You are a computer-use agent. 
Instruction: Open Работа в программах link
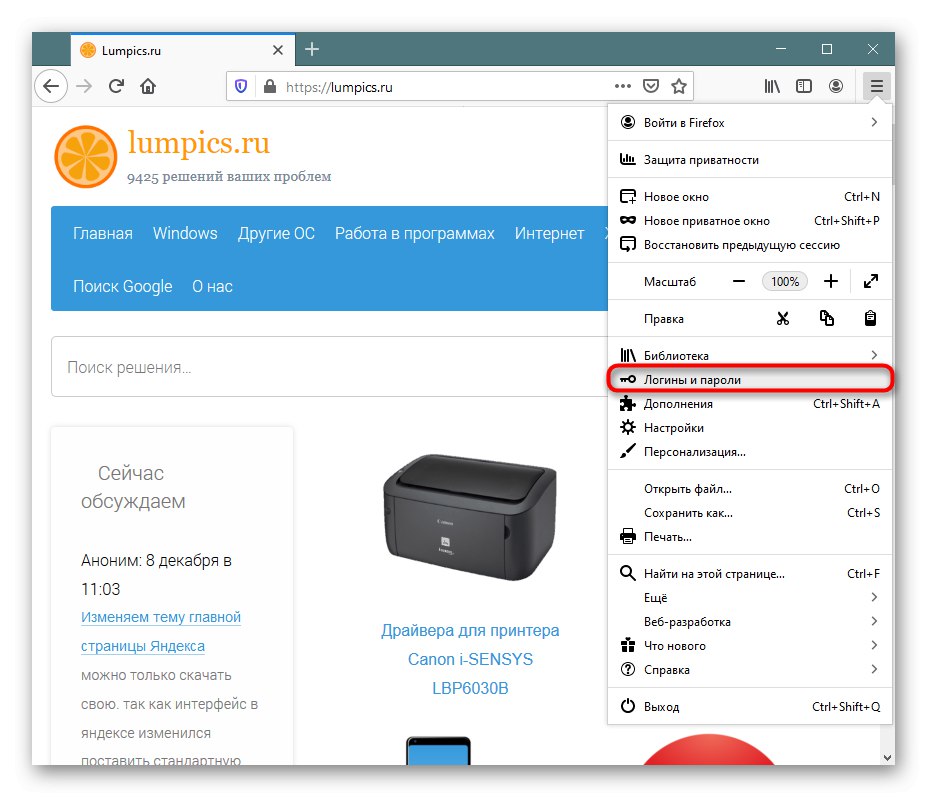tap(414, 234)
